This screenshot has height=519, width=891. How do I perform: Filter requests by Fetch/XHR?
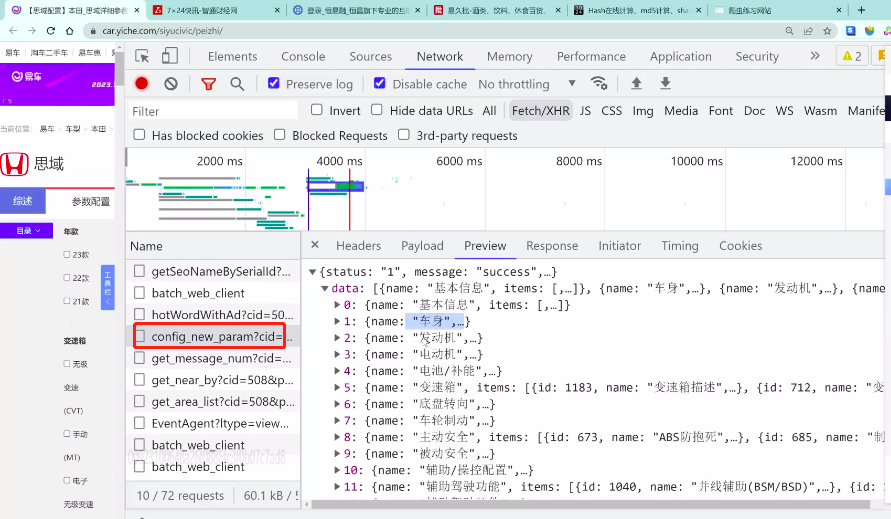[x=540, y=111]
